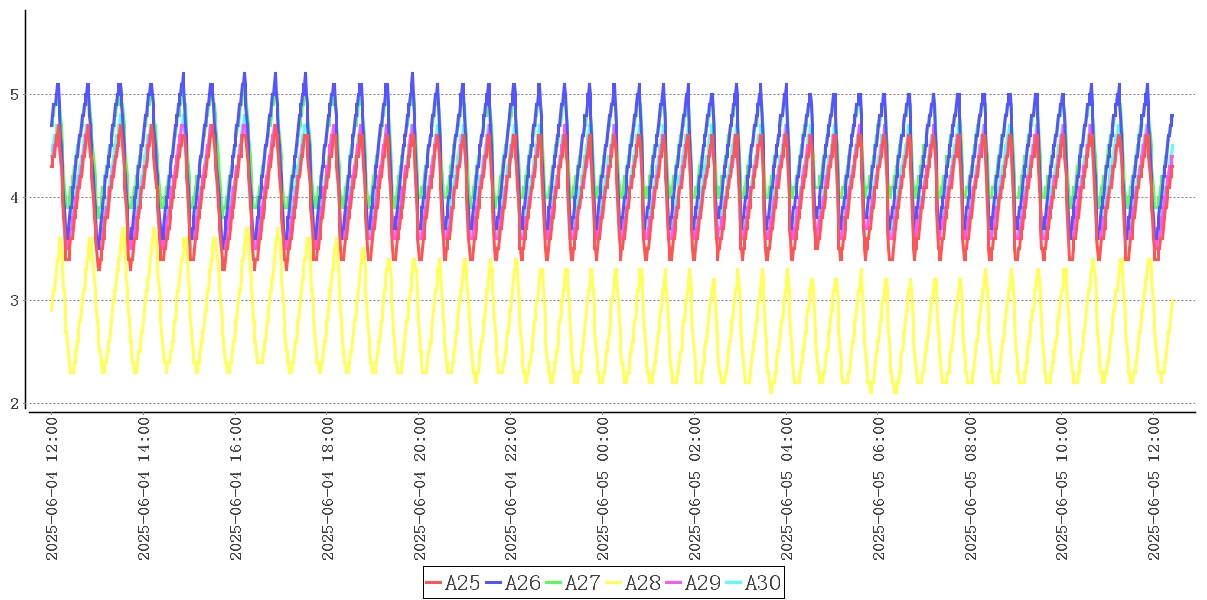Select the 2025-06-05 06:00 time axis label
This screenshot has height=600, width=1207.
tap(880, 490)
